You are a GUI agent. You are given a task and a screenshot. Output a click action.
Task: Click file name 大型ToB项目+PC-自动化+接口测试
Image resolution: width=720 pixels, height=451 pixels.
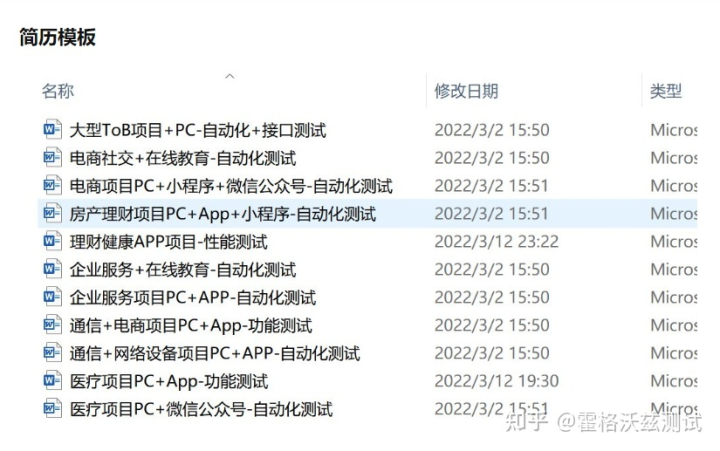[x=198, y=130]
